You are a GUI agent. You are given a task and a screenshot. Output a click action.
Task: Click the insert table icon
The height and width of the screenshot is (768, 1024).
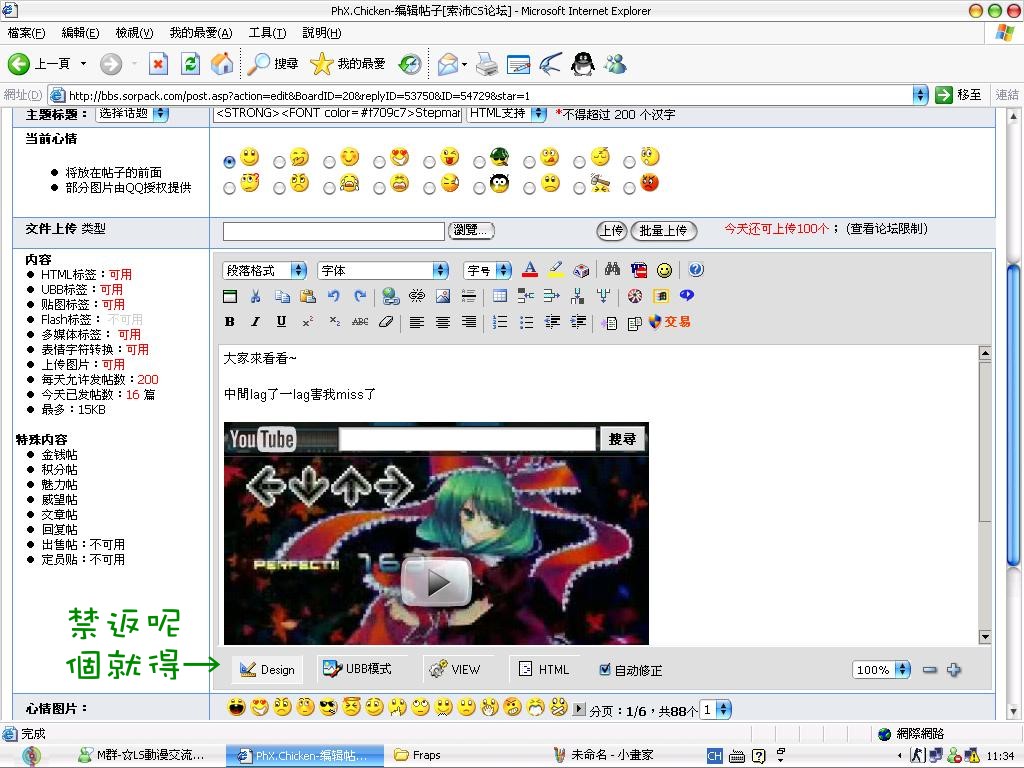tap(500, 296)
